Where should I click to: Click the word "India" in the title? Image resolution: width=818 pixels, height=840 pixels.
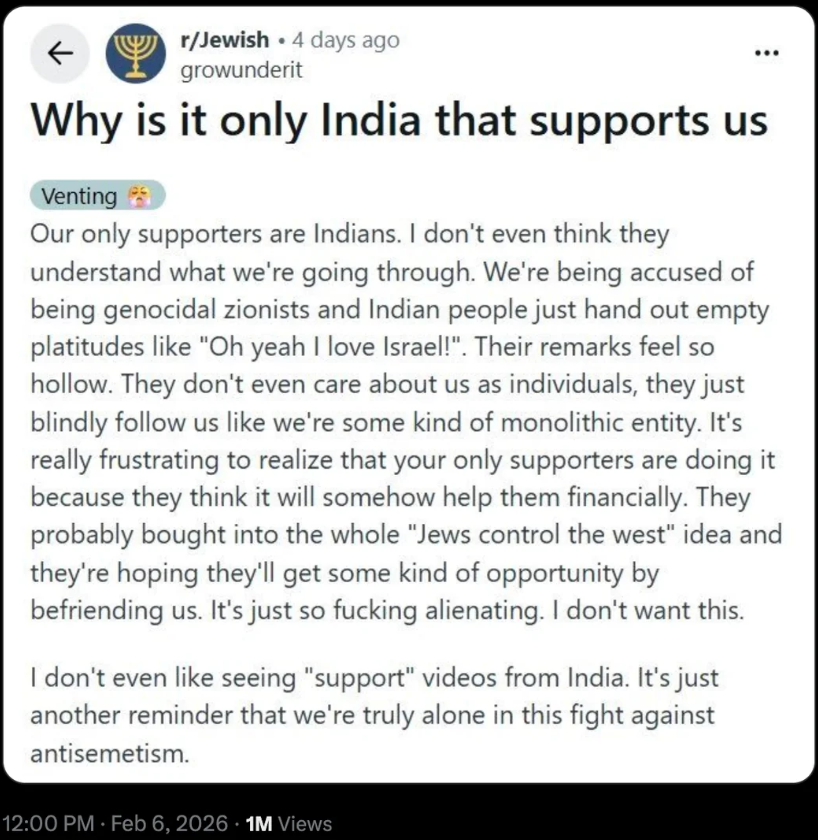pyautogui.click(x=371, y=120)
